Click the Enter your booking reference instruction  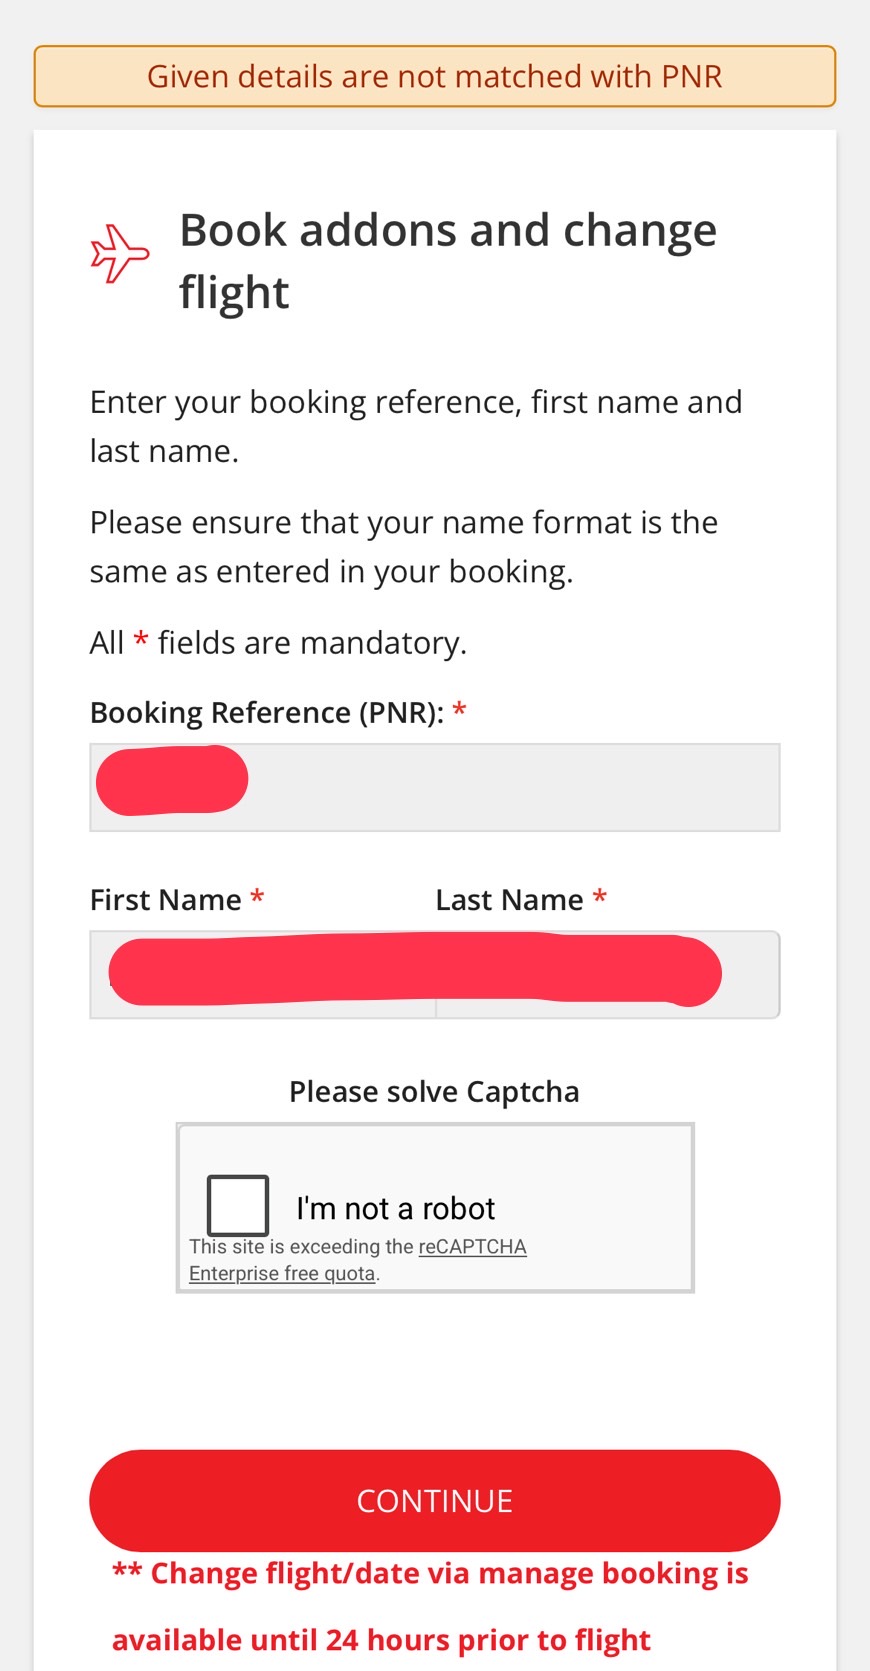tap(416, 426)
